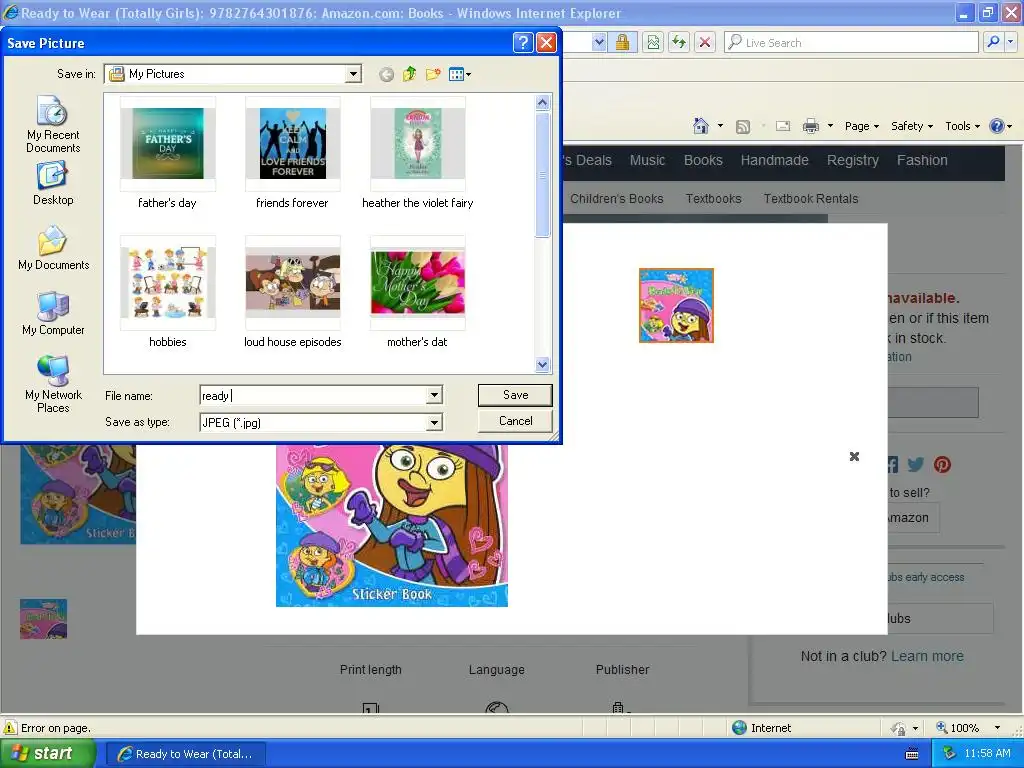Open the Textbooks subnav link
The height and width of the screenshot is (768, 1024).
(713, 199)
